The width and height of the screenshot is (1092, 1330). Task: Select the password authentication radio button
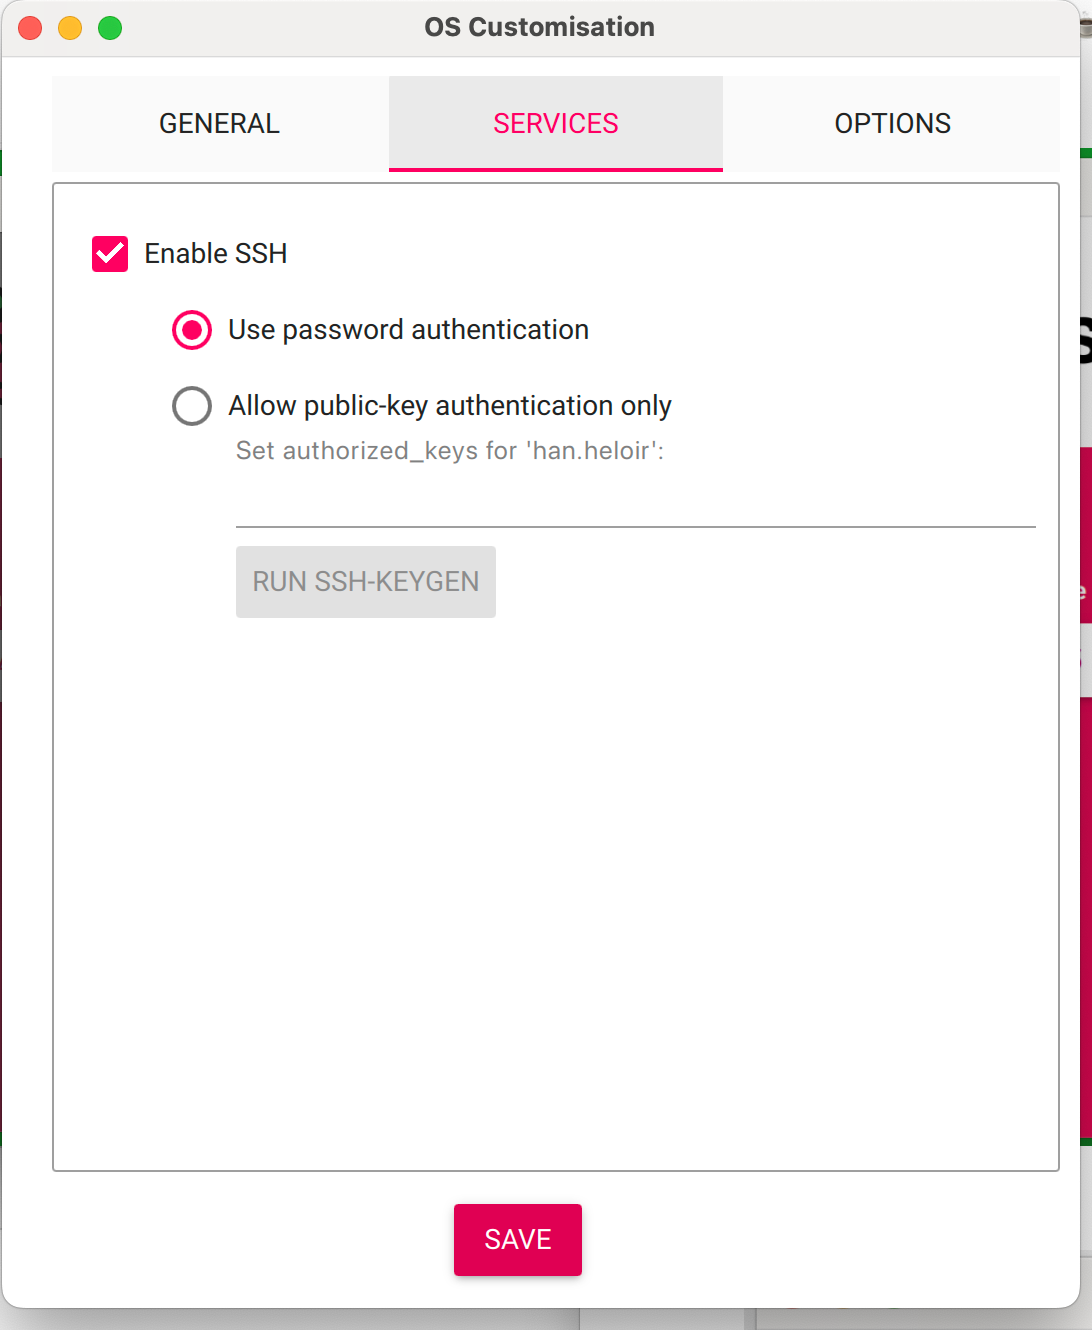coord(192,330)
